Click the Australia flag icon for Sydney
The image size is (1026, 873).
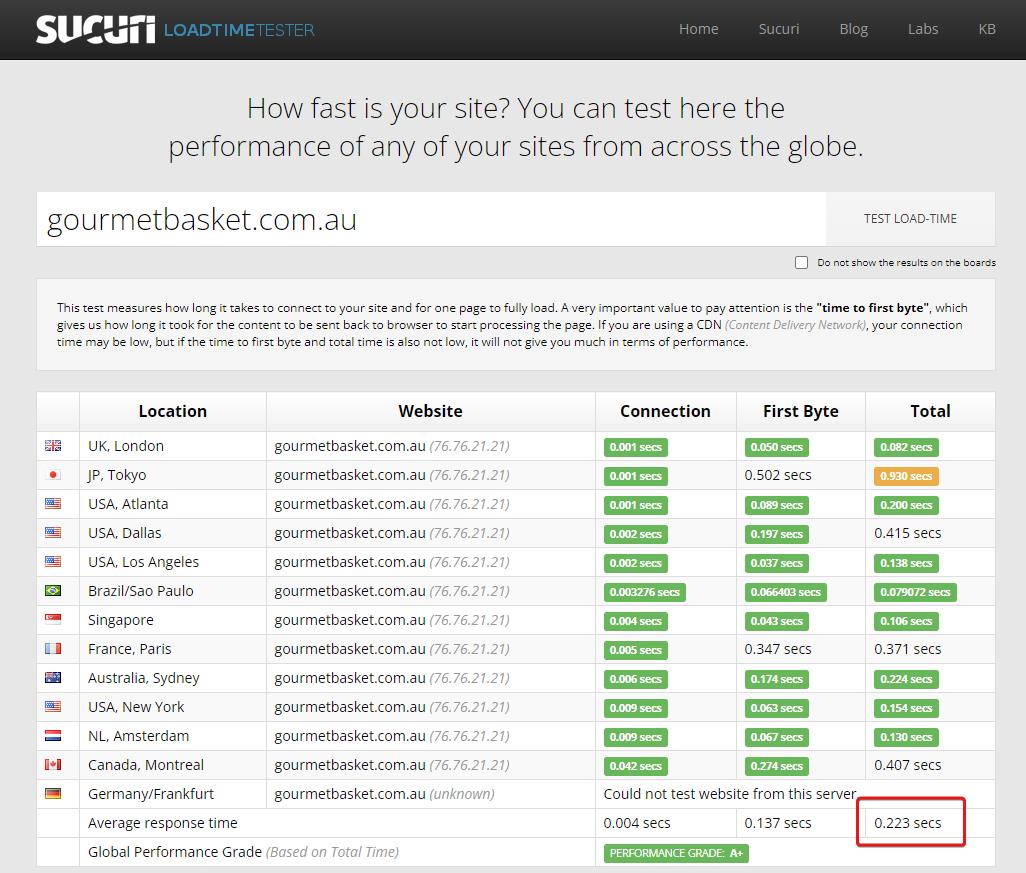(x=53, y=678)
